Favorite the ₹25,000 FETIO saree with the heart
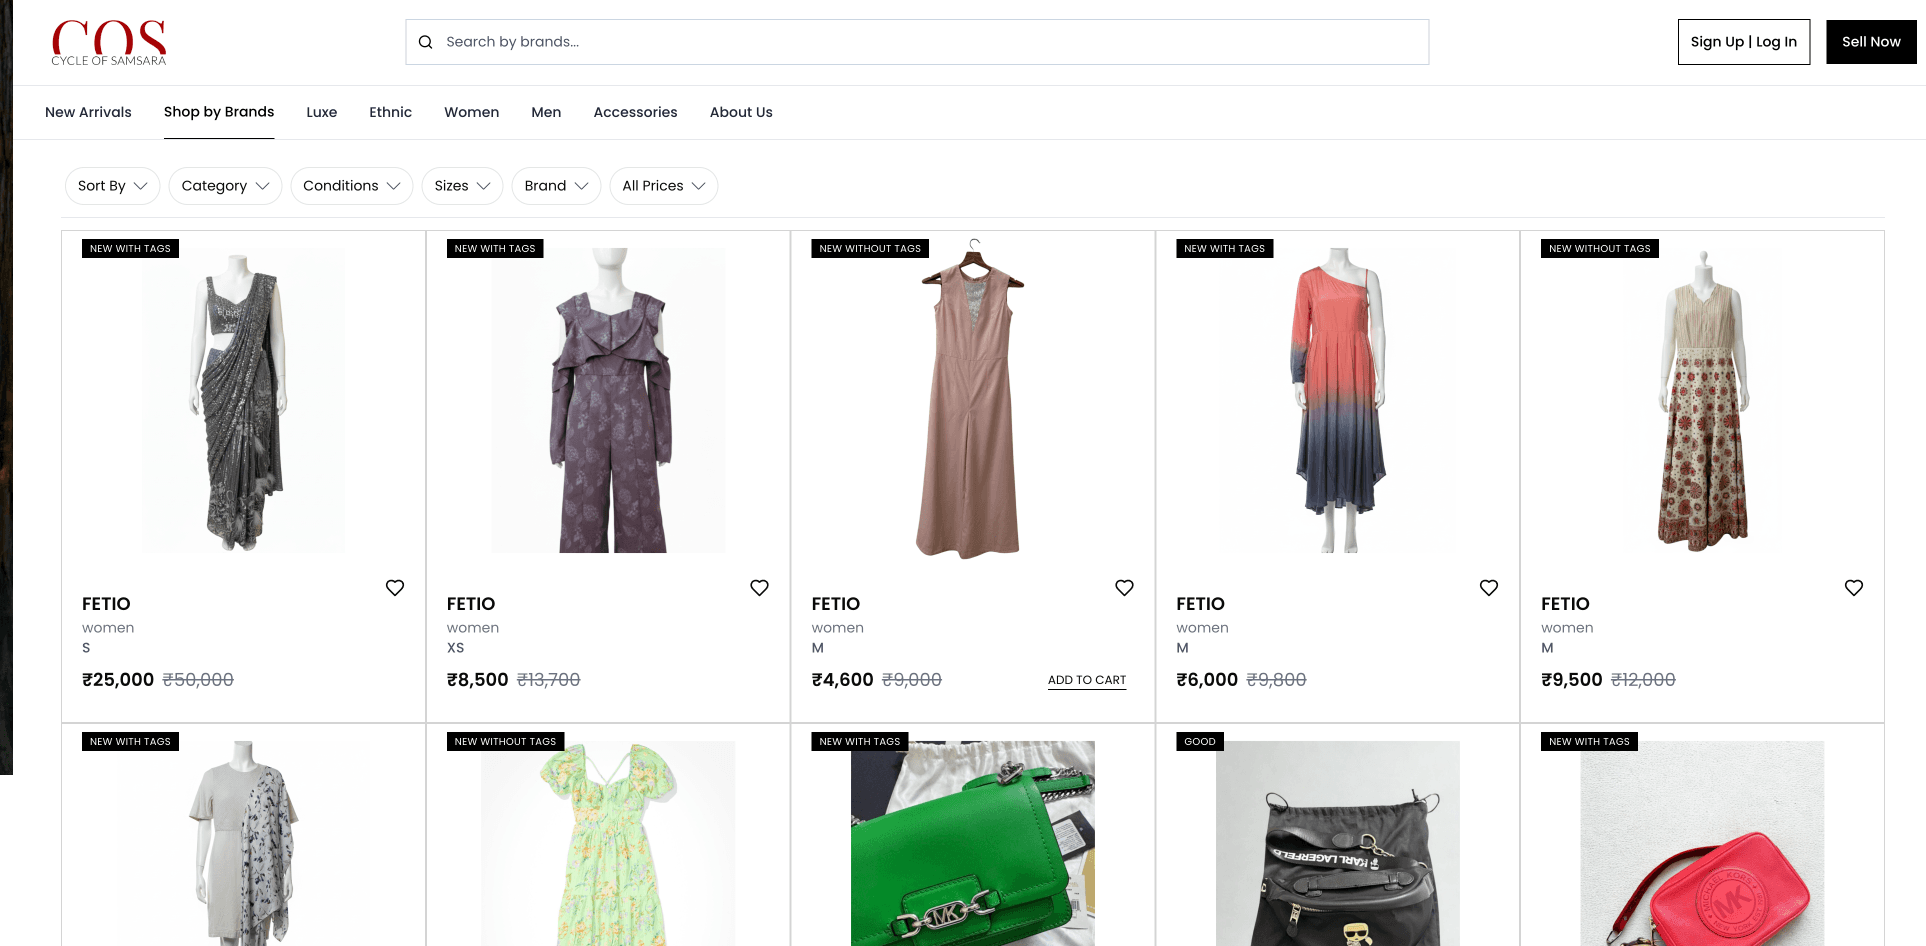This screenshot has width=1926, height=946. point(395,588)
